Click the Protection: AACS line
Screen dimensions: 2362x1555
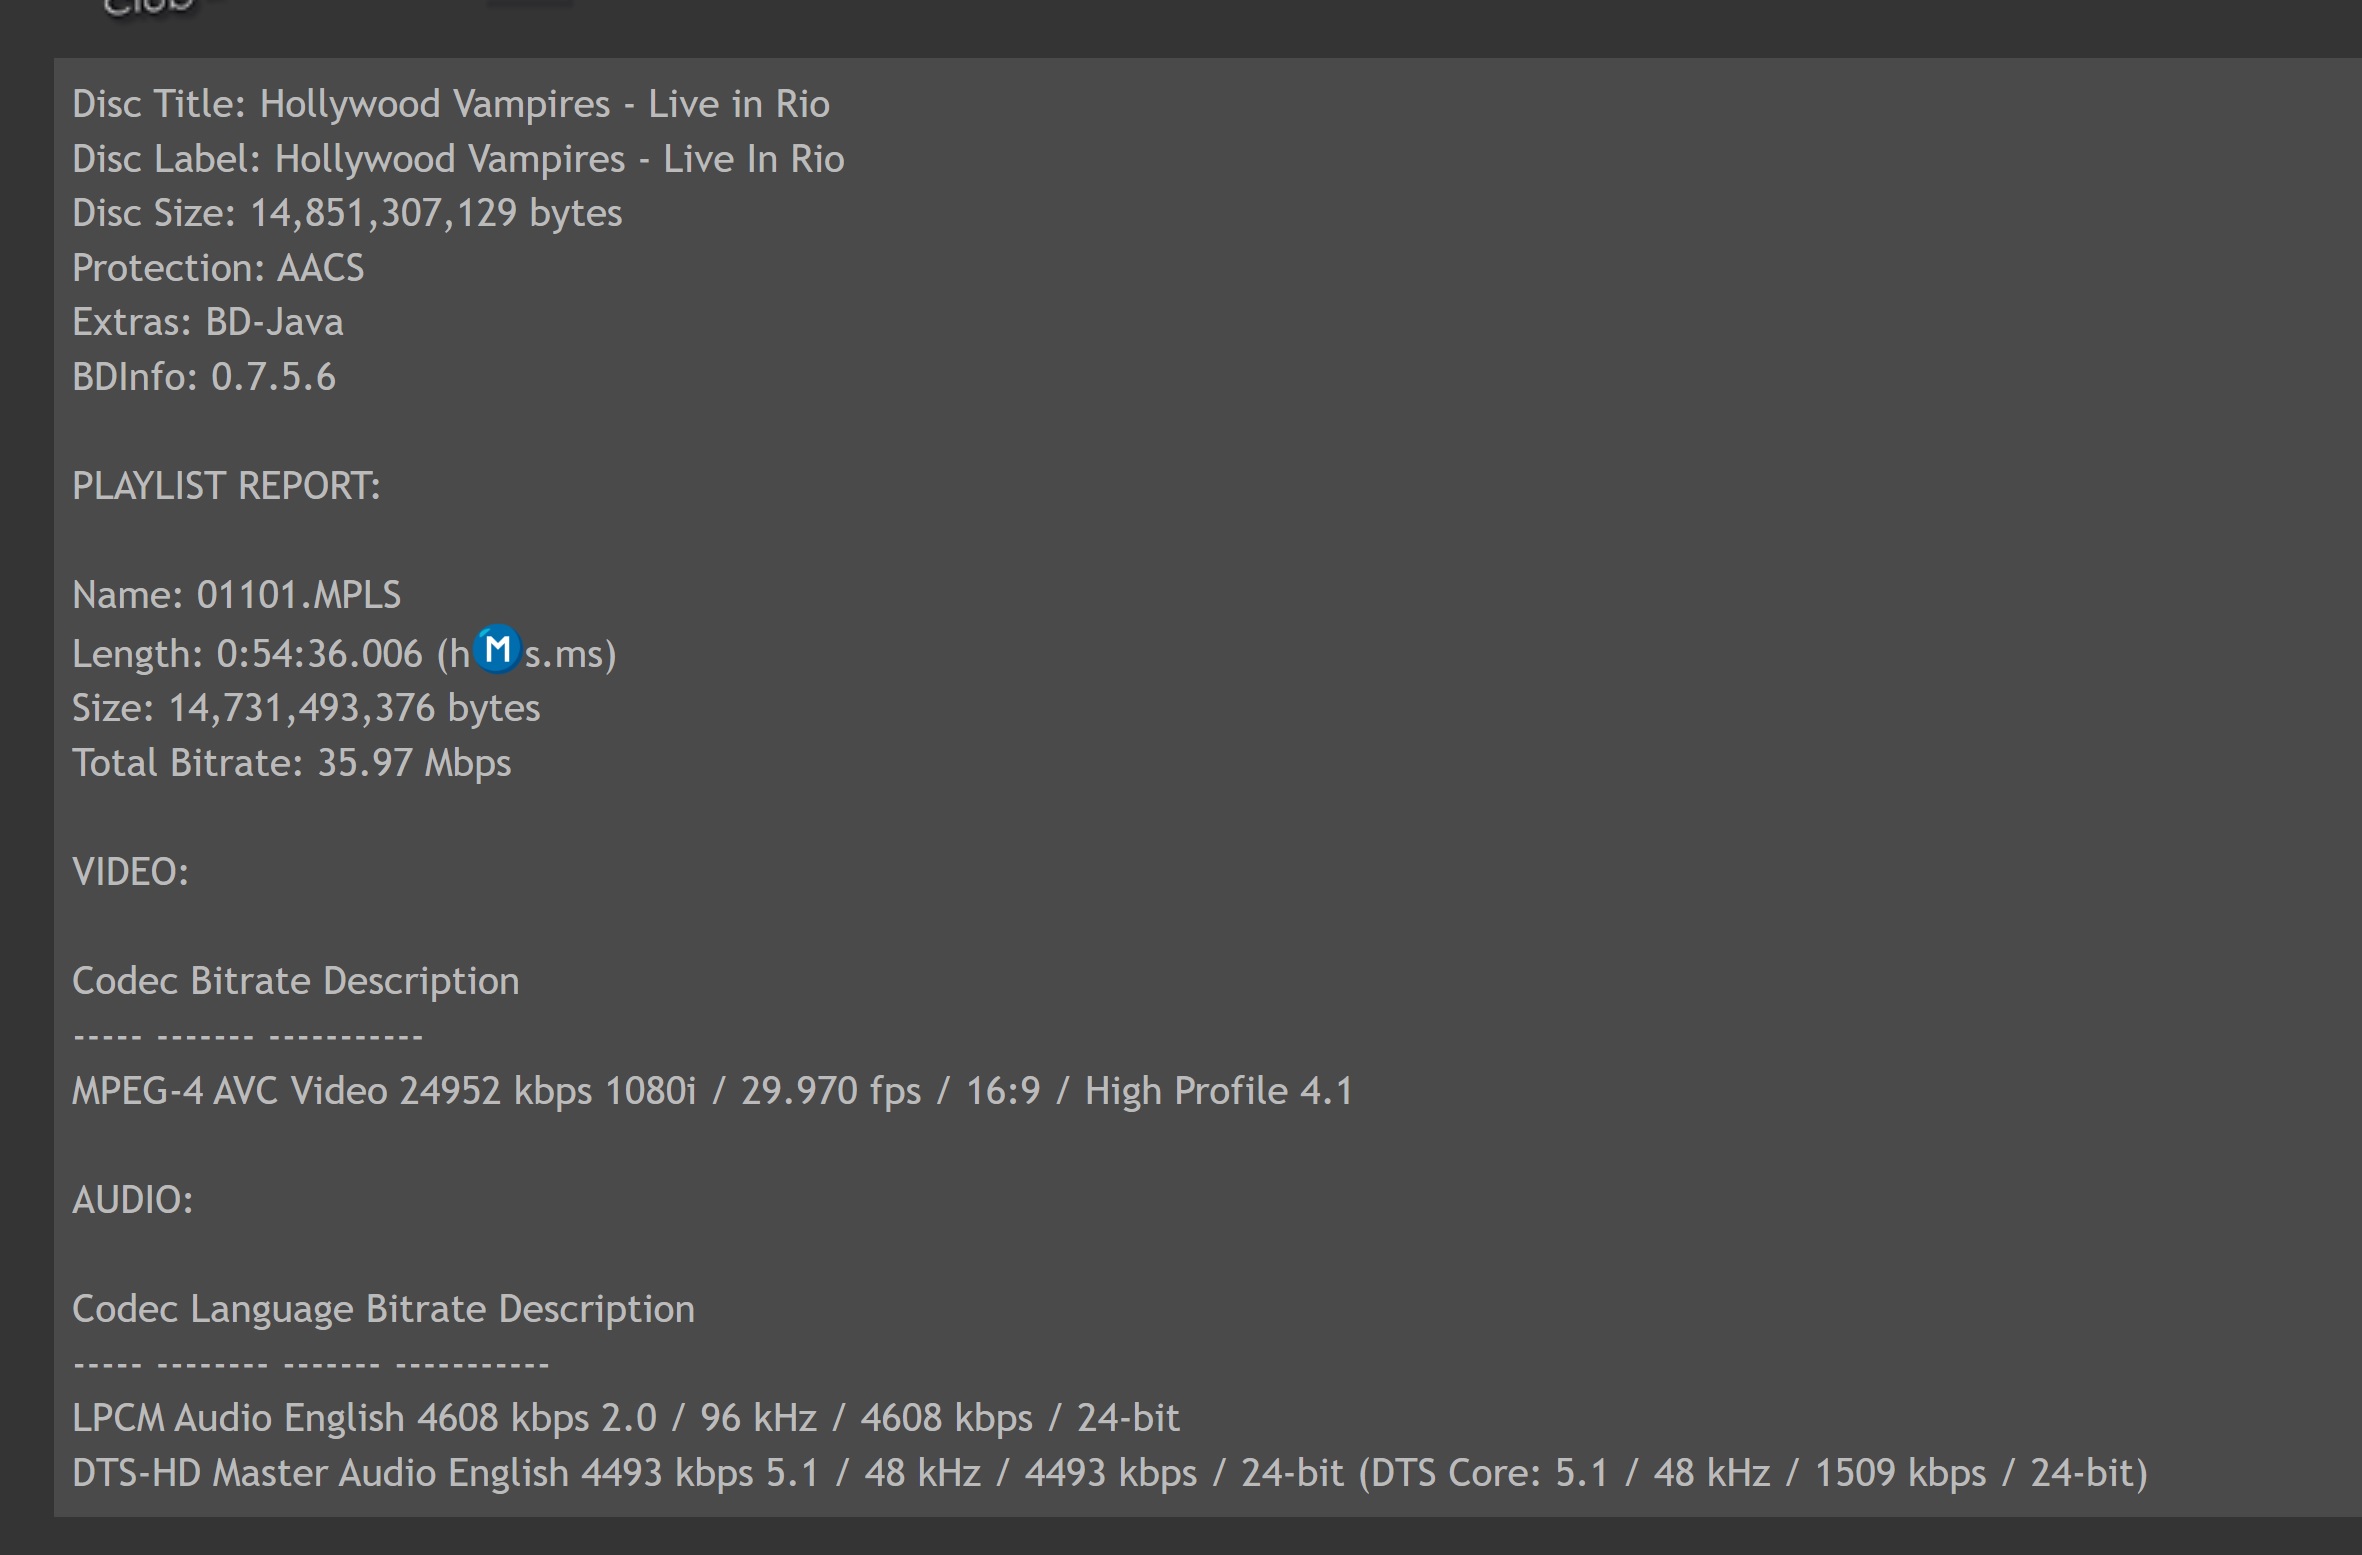[218, 268]
